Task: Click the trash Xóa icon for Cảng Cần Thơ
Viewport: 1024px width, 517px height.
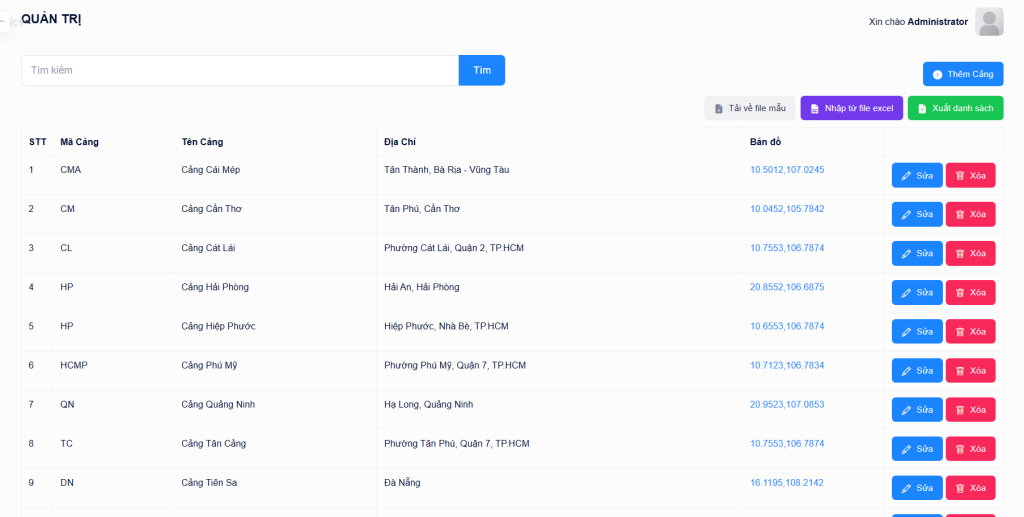Action: coord(960,214)
